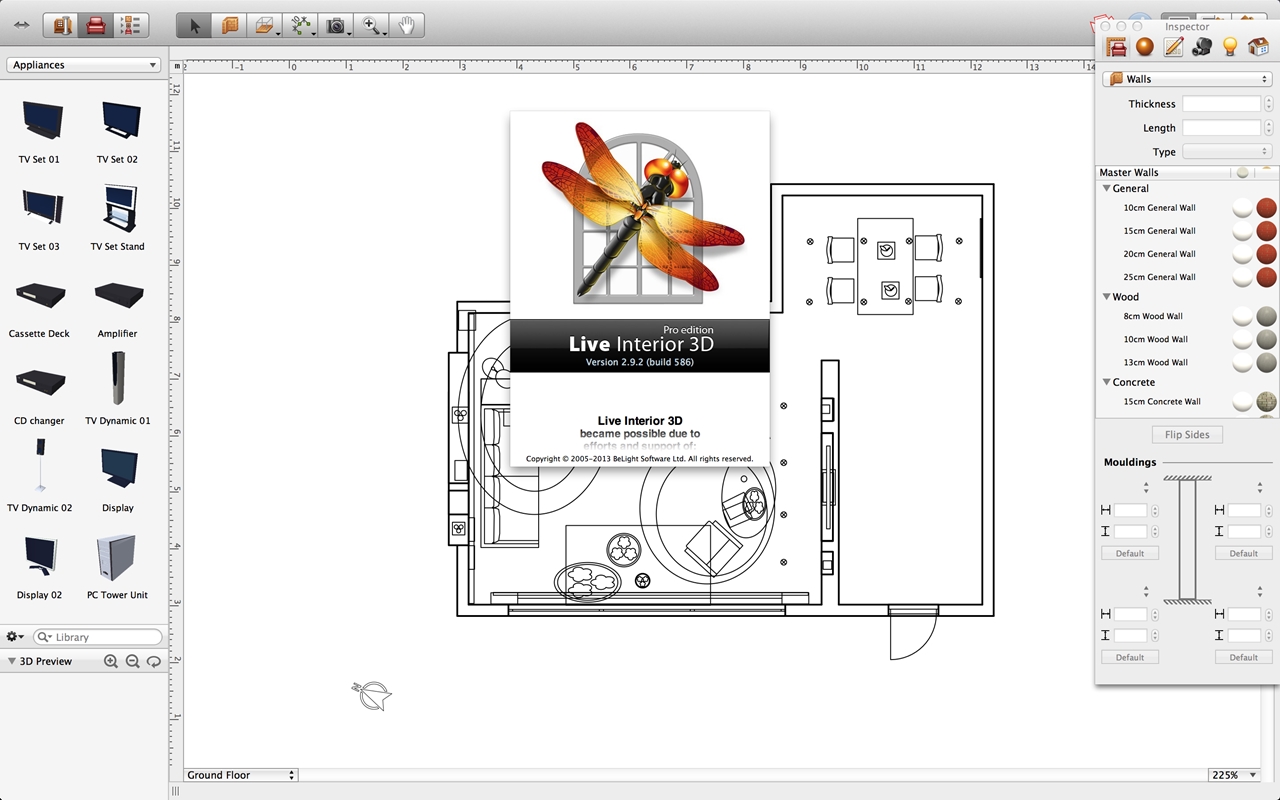Viewport: 1280px width, 800px height.
Task: Select the dimension and annotation tool
Action: coord(301,26)
